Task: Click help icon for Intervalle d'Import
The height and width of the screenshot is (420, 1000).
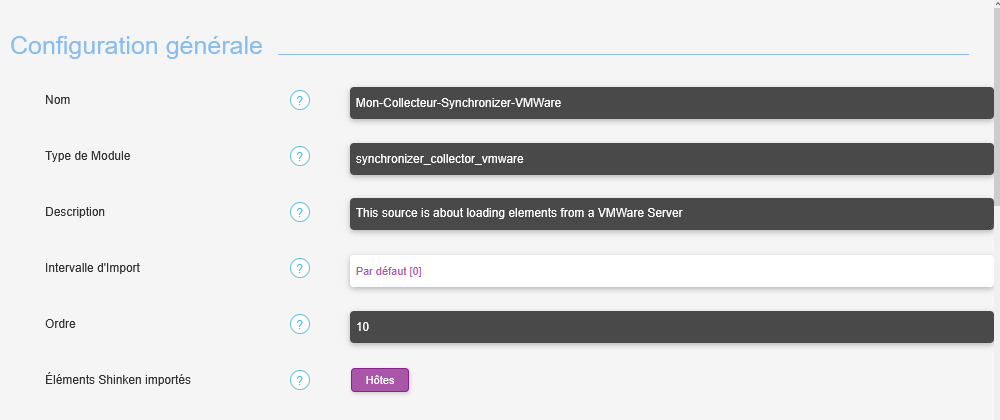Action: [x=300, y=268]
